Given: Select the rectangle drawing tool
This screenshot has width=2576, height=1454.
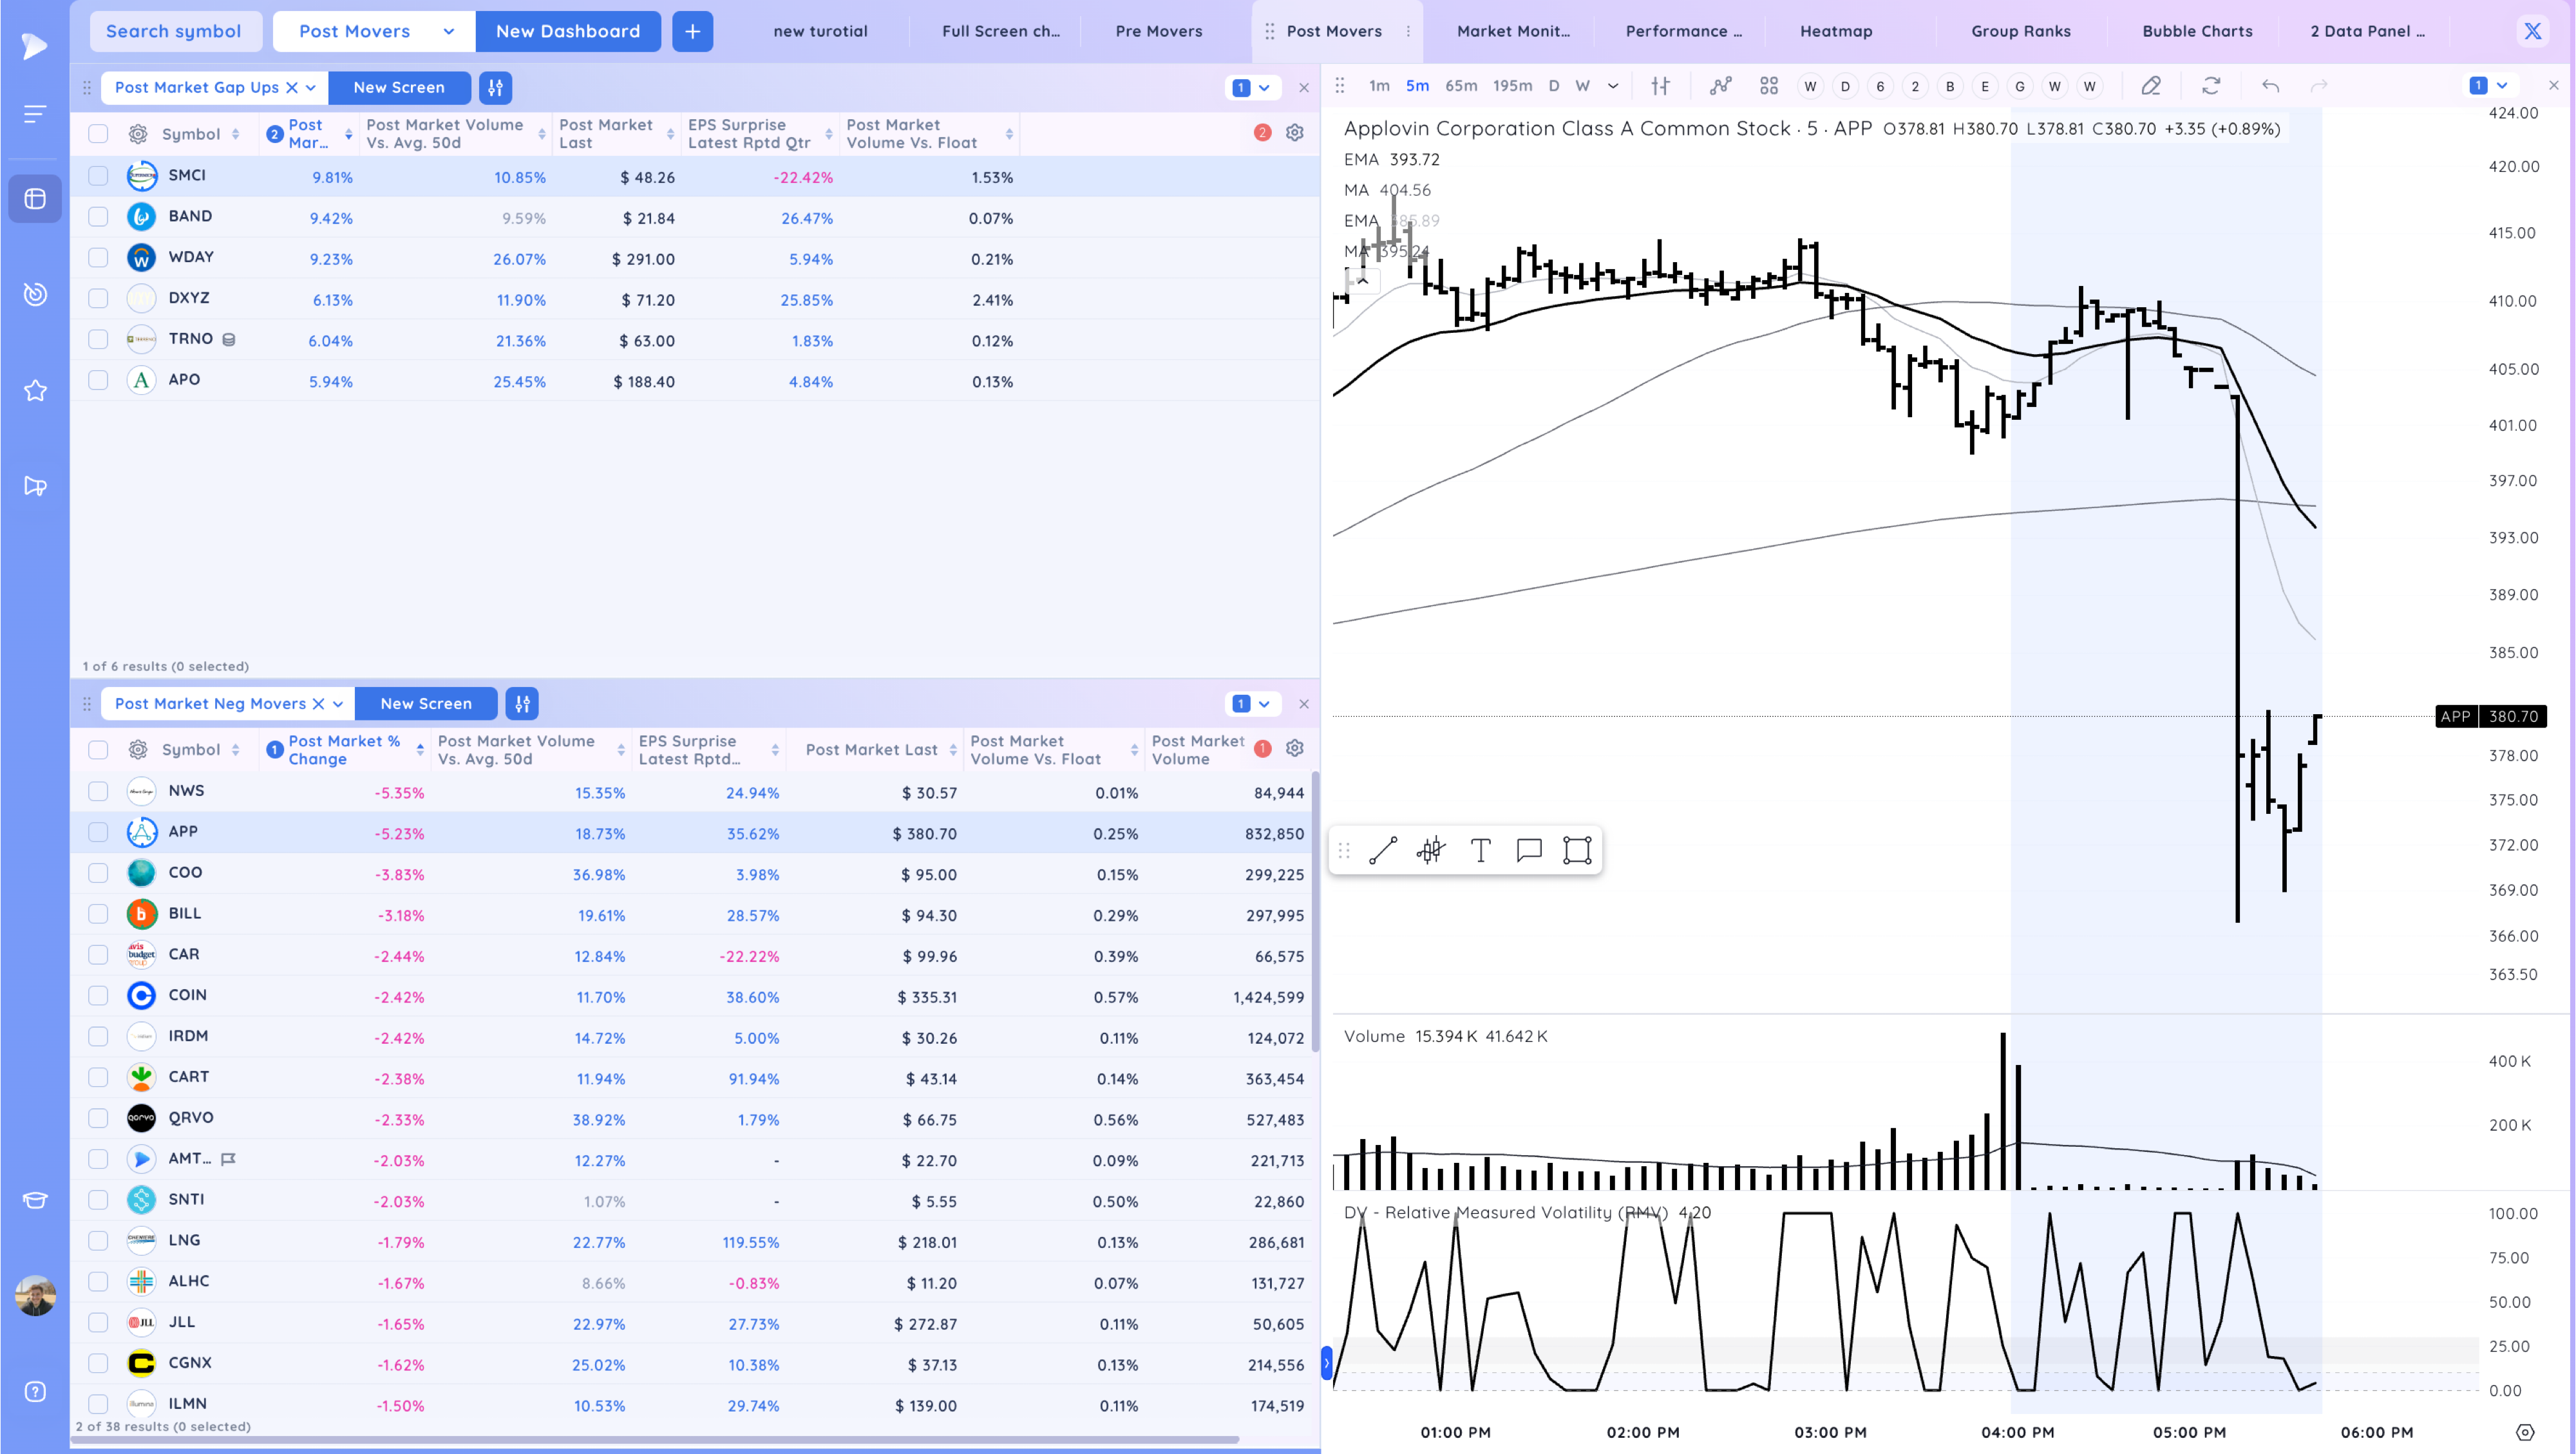Looking at the screenshot, I should [x=1577, y=851].
